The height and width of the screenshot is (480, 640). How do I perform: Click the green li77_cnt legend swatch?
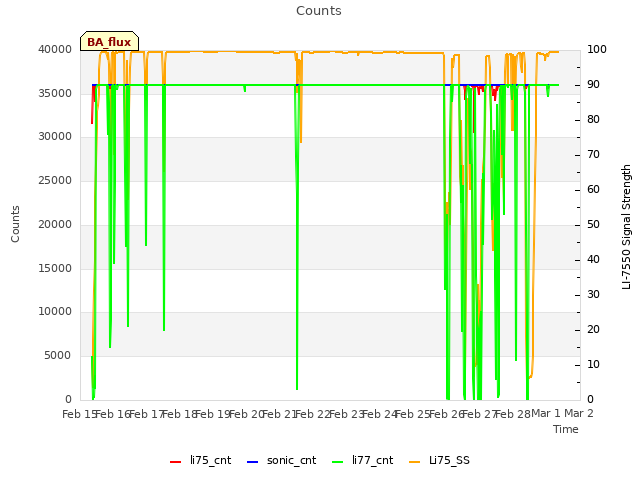338,462
